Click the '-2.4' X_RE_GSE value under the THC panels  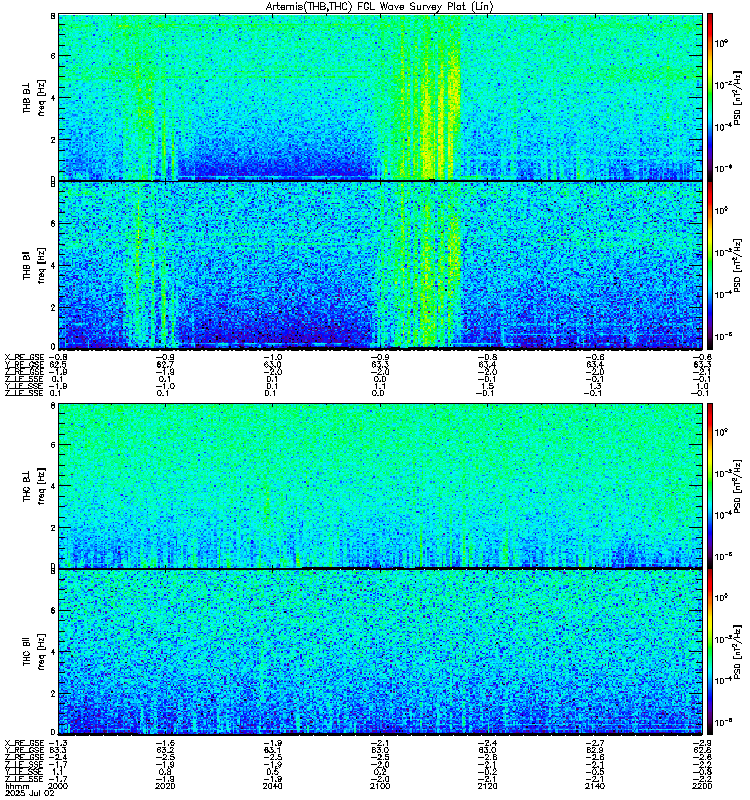point(487,743)
